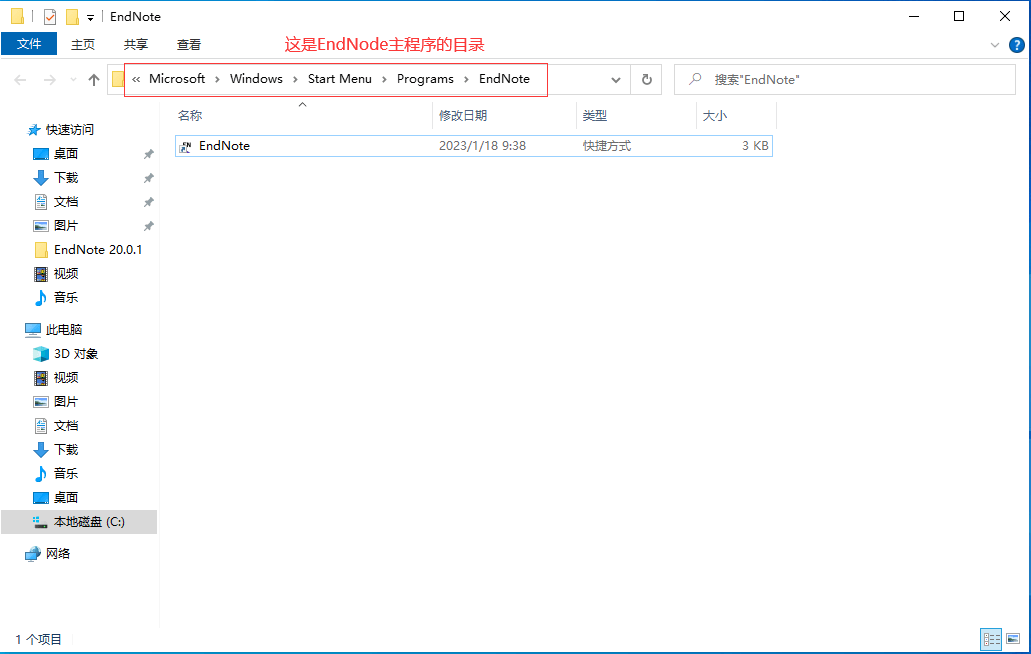
Task: Open pinned 桌面 under quick access
Action: point(66,154)
